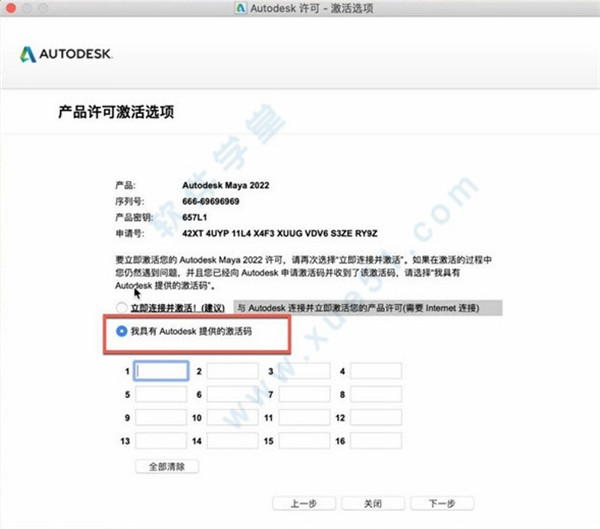Click activation code field 13
Image resolution: width=600 pixels, height=529 pixels.
point(161,441)
